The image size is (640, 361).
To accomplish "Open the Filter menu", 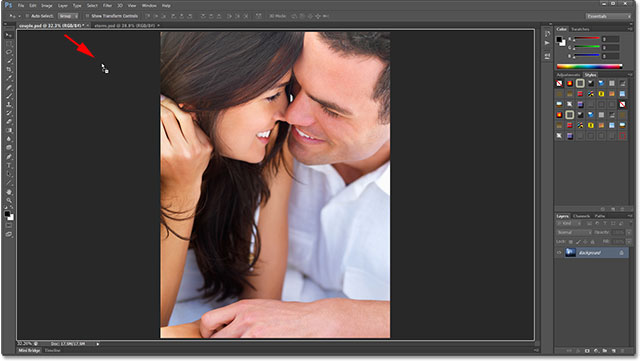I will coord(107,6).
